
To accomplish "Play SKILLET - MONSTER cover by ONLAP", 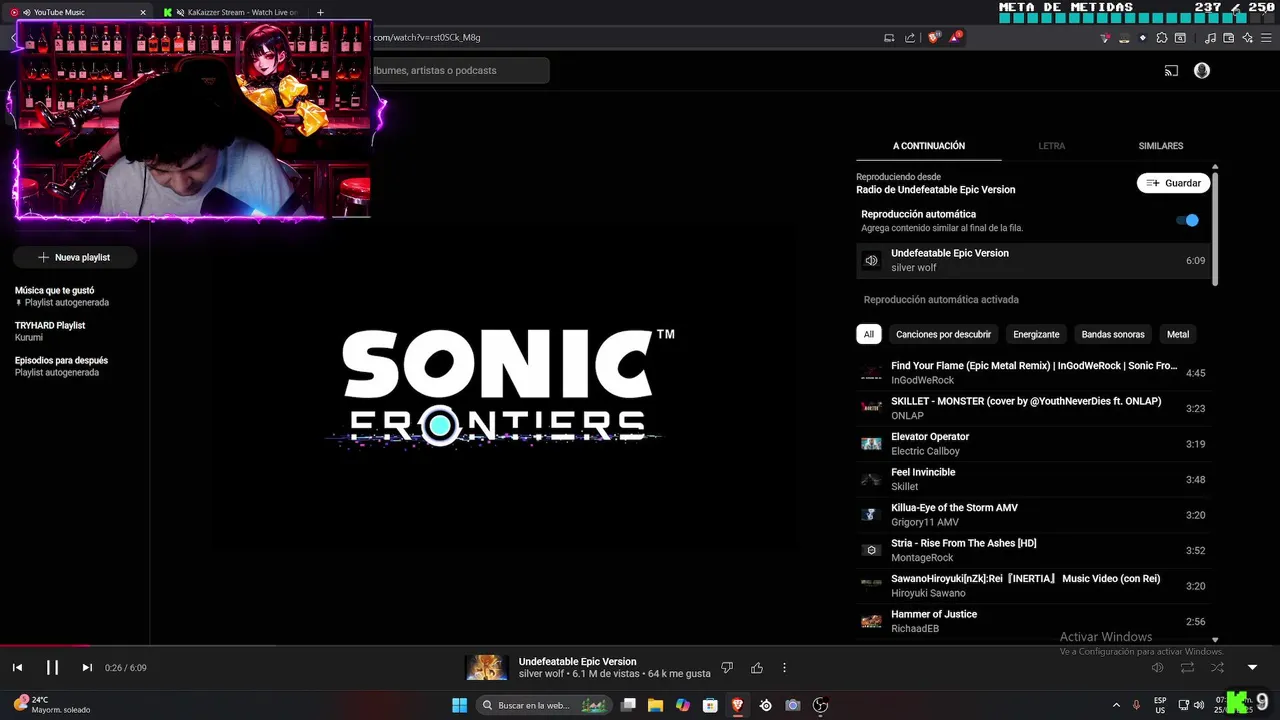I will (1033, 408).
